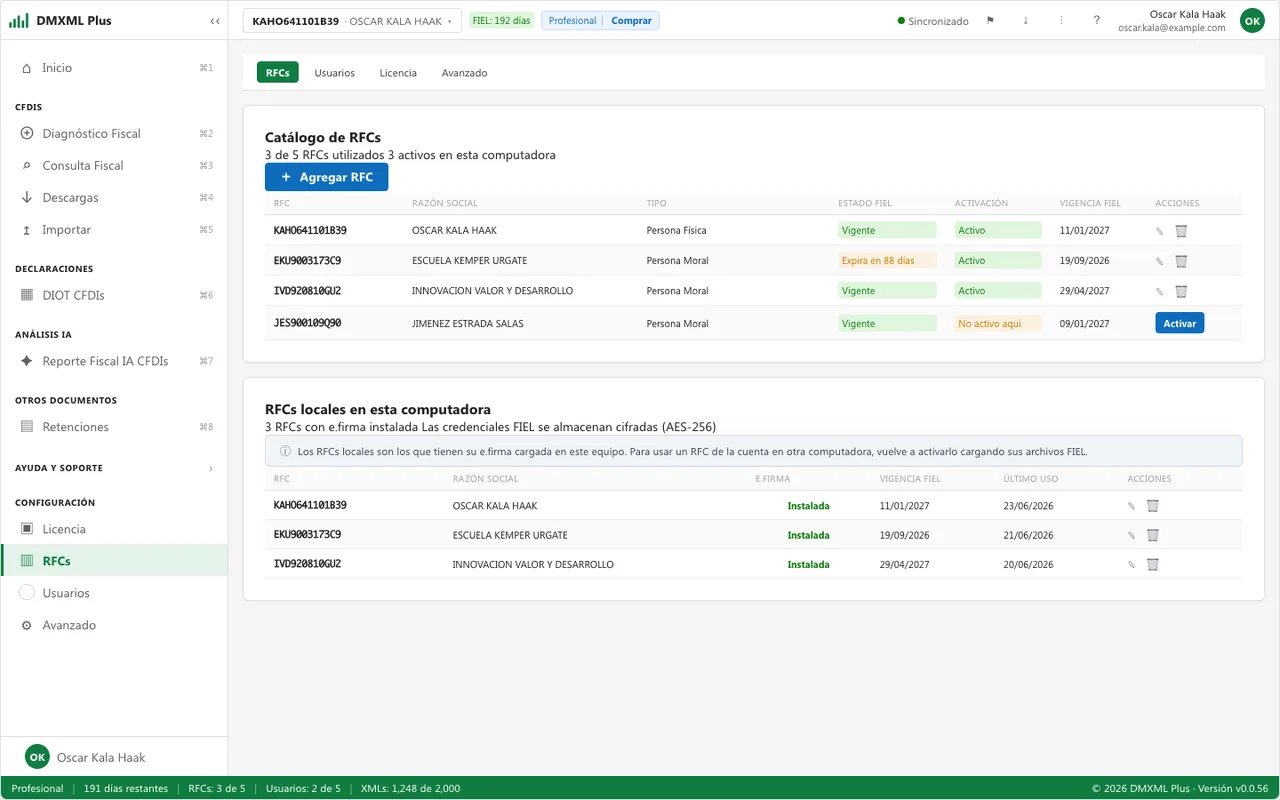The image size is (1280, 800).
Task: Expand the Ayuda y Soporte section
Action: 114,468
